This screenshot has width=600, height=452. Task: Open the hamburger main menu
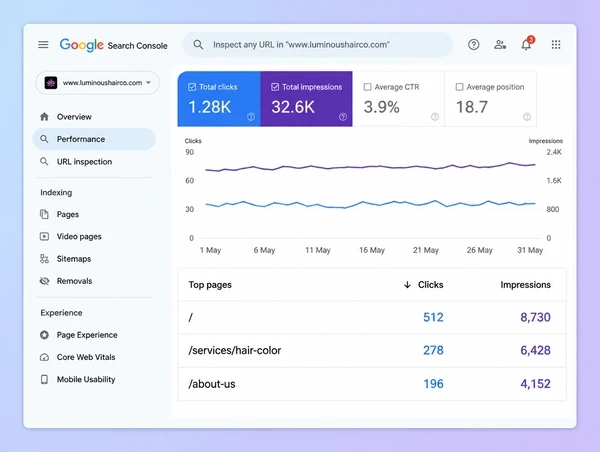point(43,45)
